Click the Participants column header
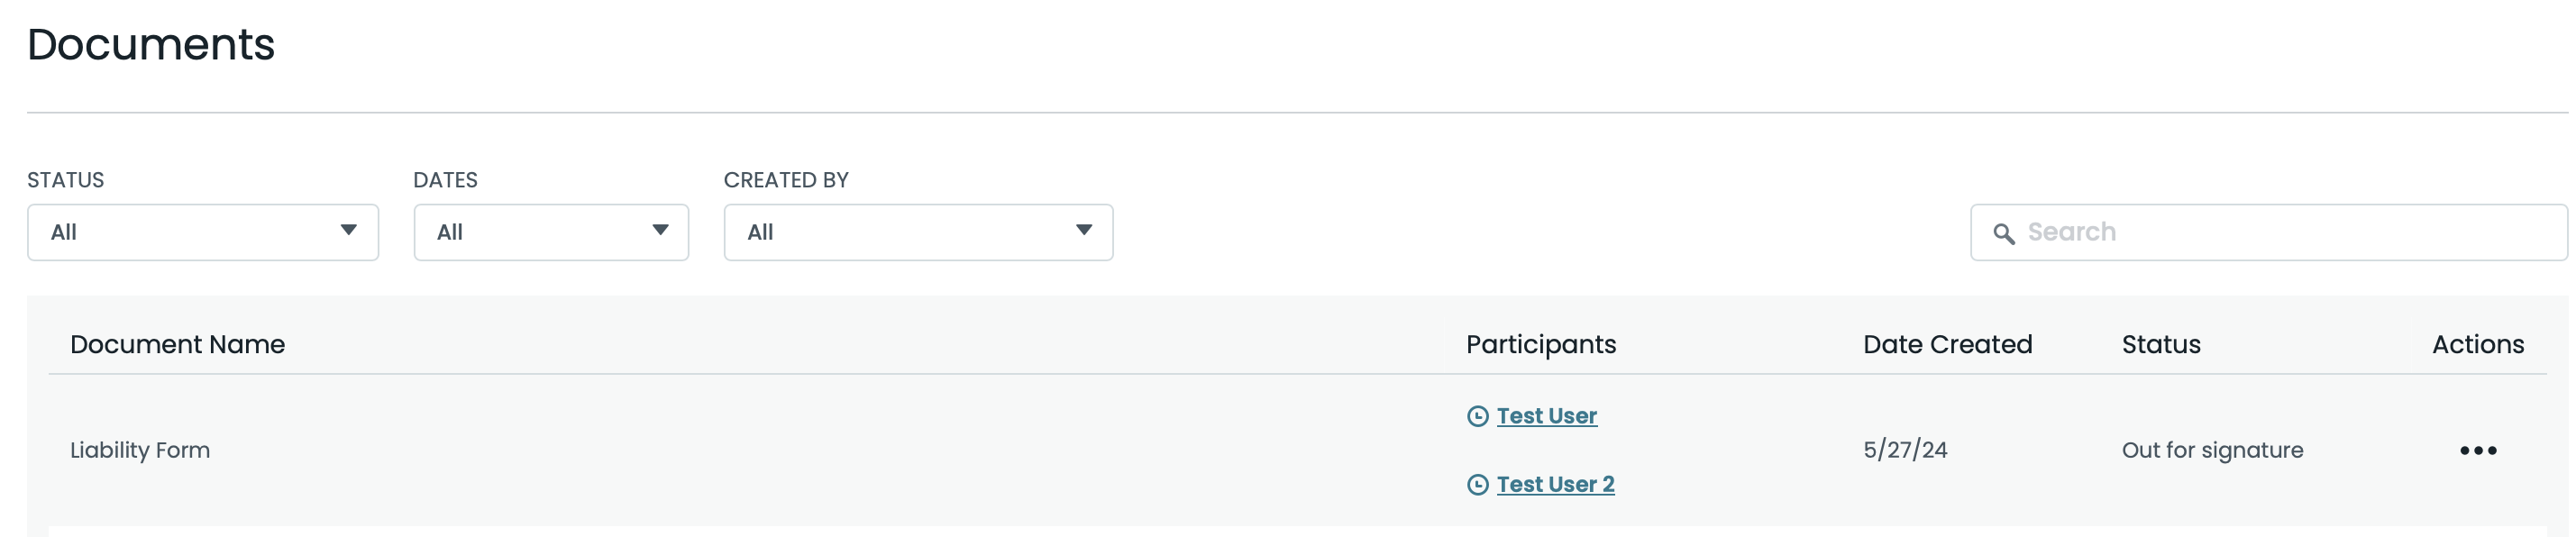This screenshot has height=537, width=2576. point(1540,345)
